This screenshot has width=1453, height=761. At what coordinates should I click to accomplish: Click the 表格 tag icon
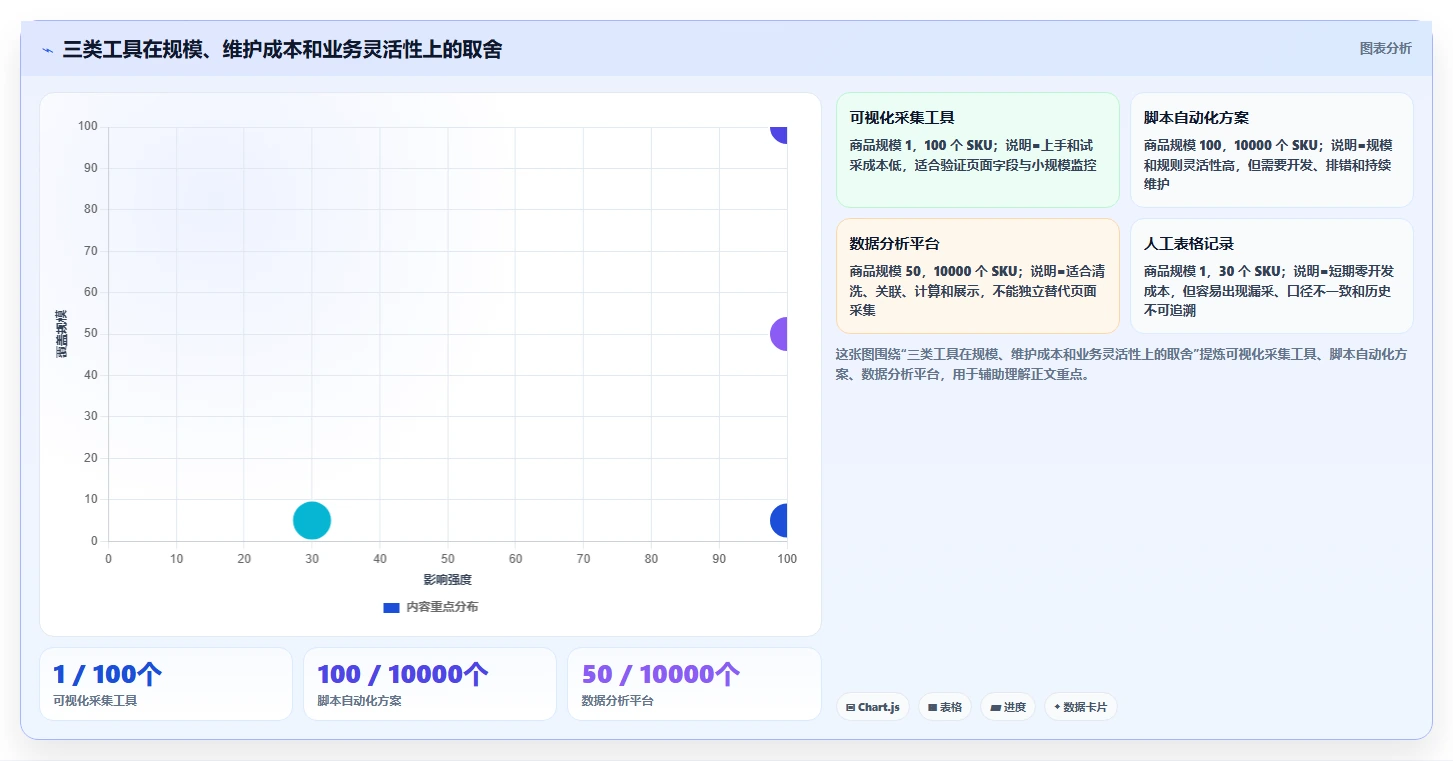coord(932,707)
